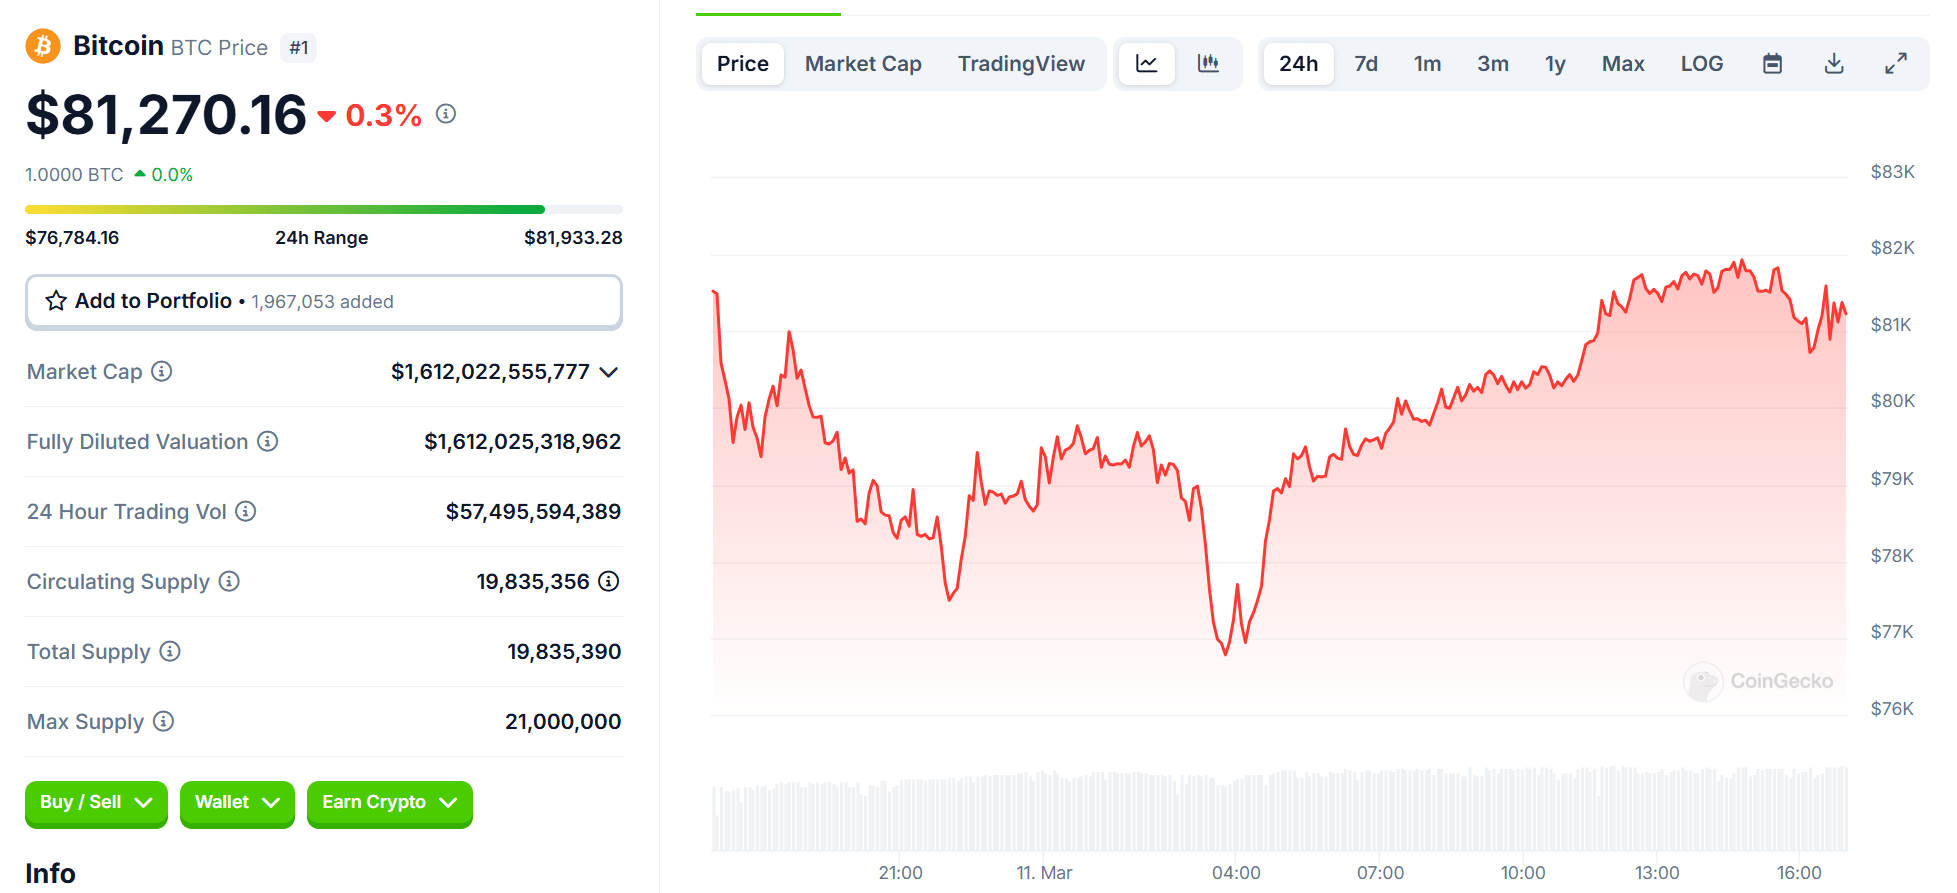Switch to the TradingView tab
Viewport: 1957px width, 893px height.
[1021, 64]
